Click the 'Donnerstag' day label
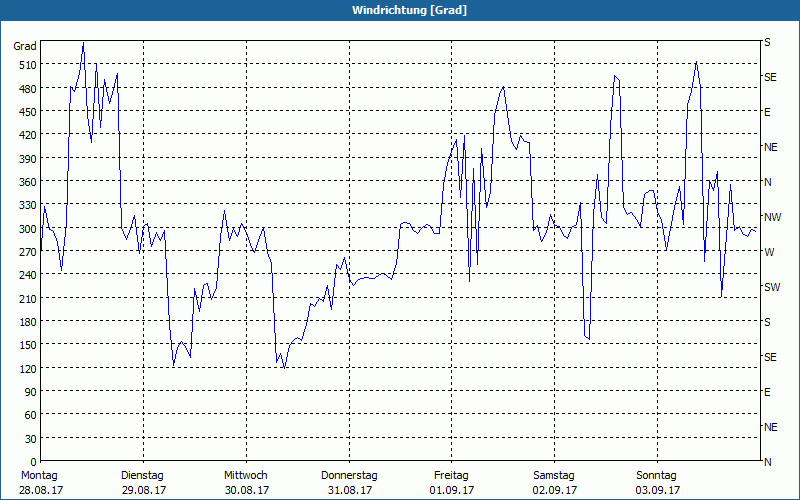This screenshot has width=800, height=500. [349, 476]
